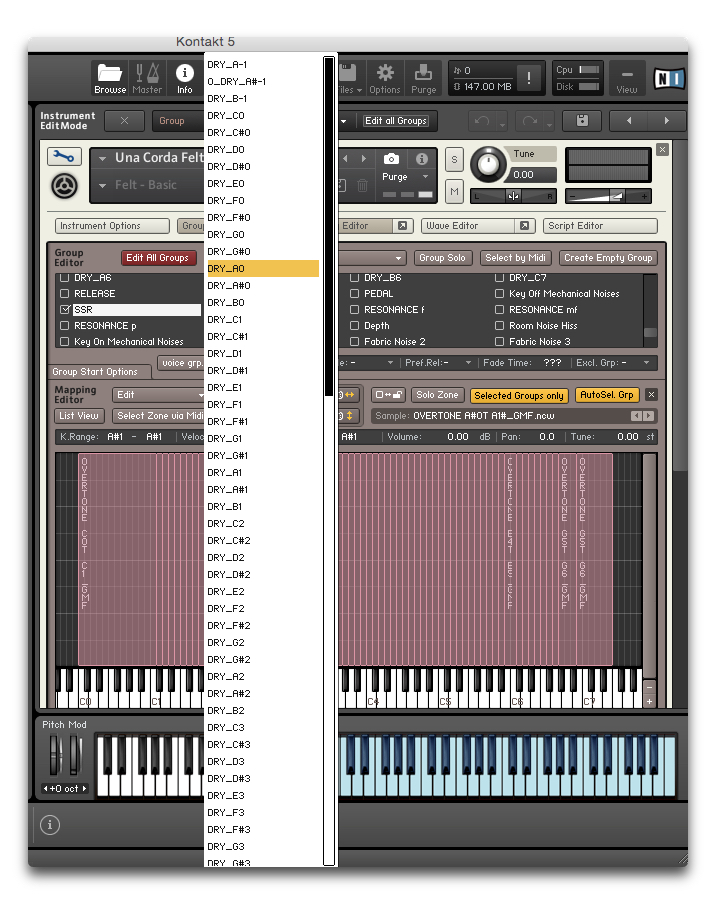Screen dimensions: 716x903
Task: Toggle Key Off Mechanical Noises checkbox
Action: click(499, 293)
